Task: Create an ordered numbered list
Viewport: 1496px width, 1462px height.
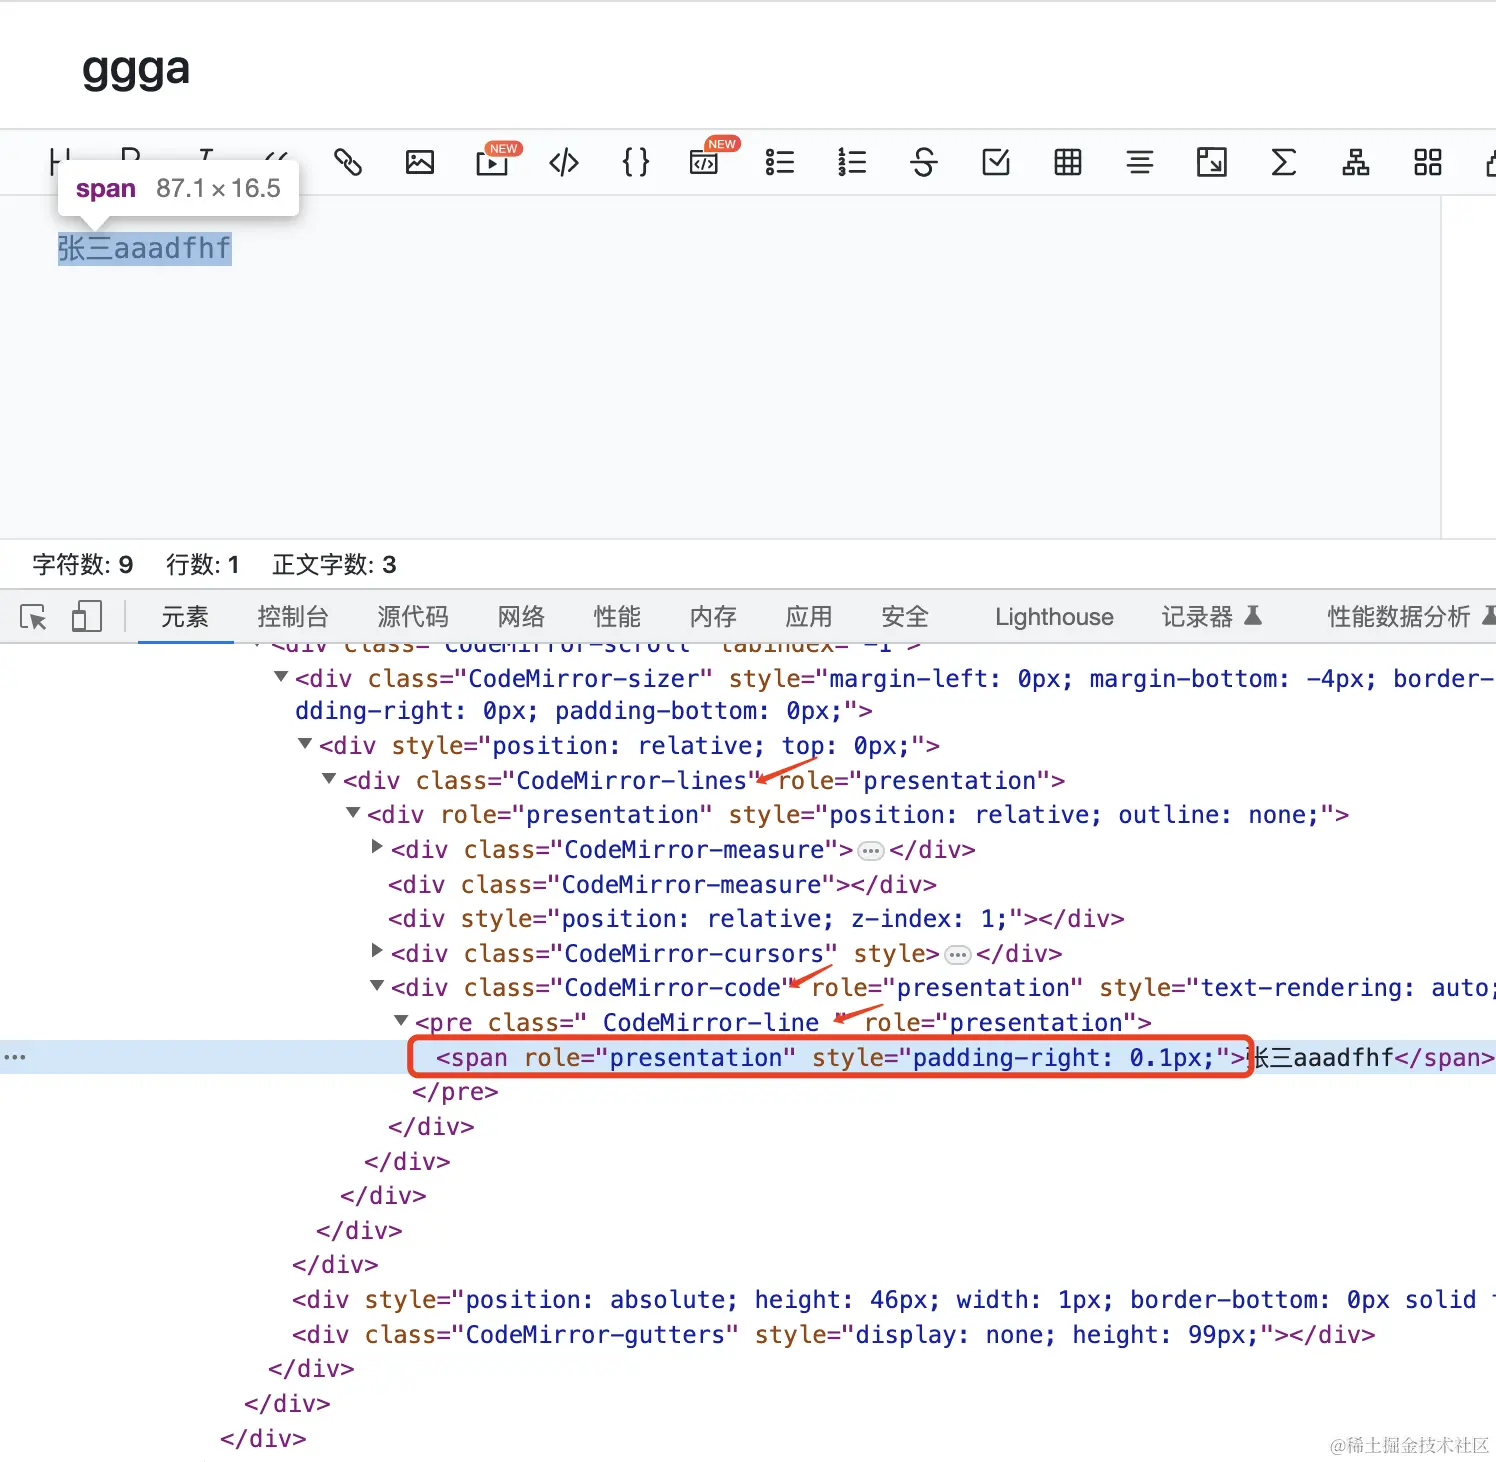Action: [x=852, y=162]
